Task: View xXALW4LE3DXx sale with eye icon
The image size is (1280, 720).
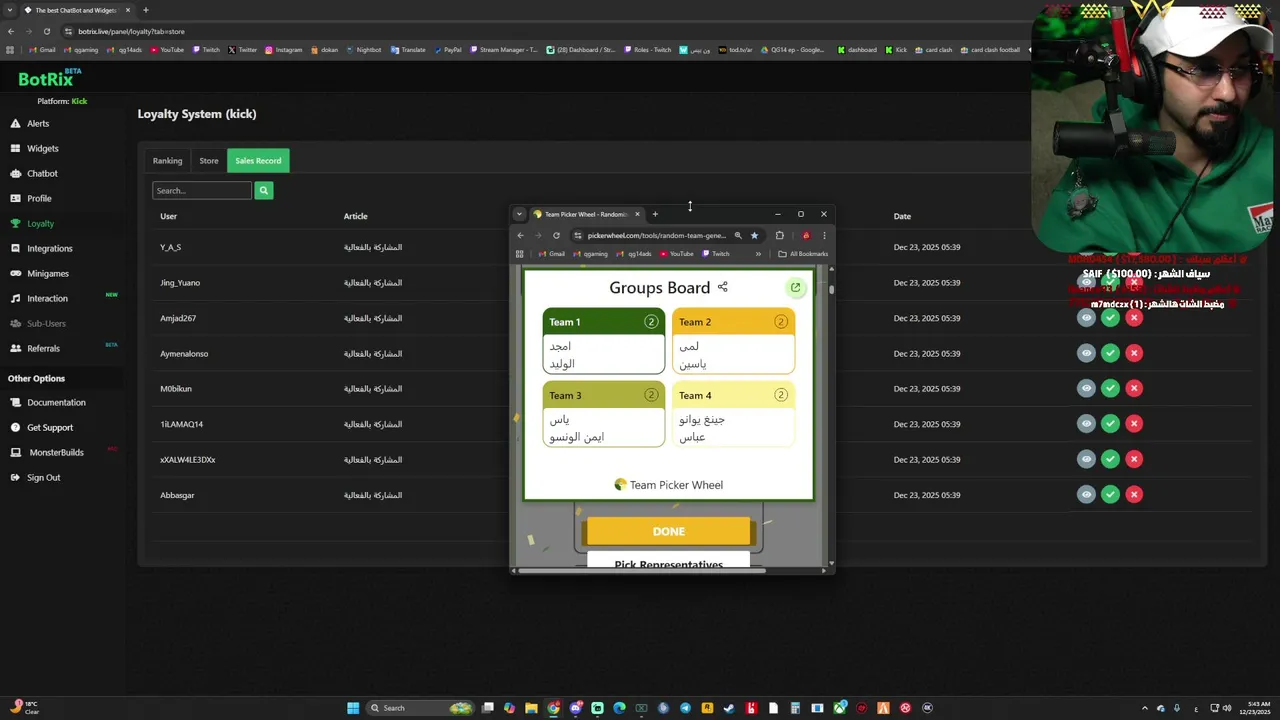Action: (1086, 459)
